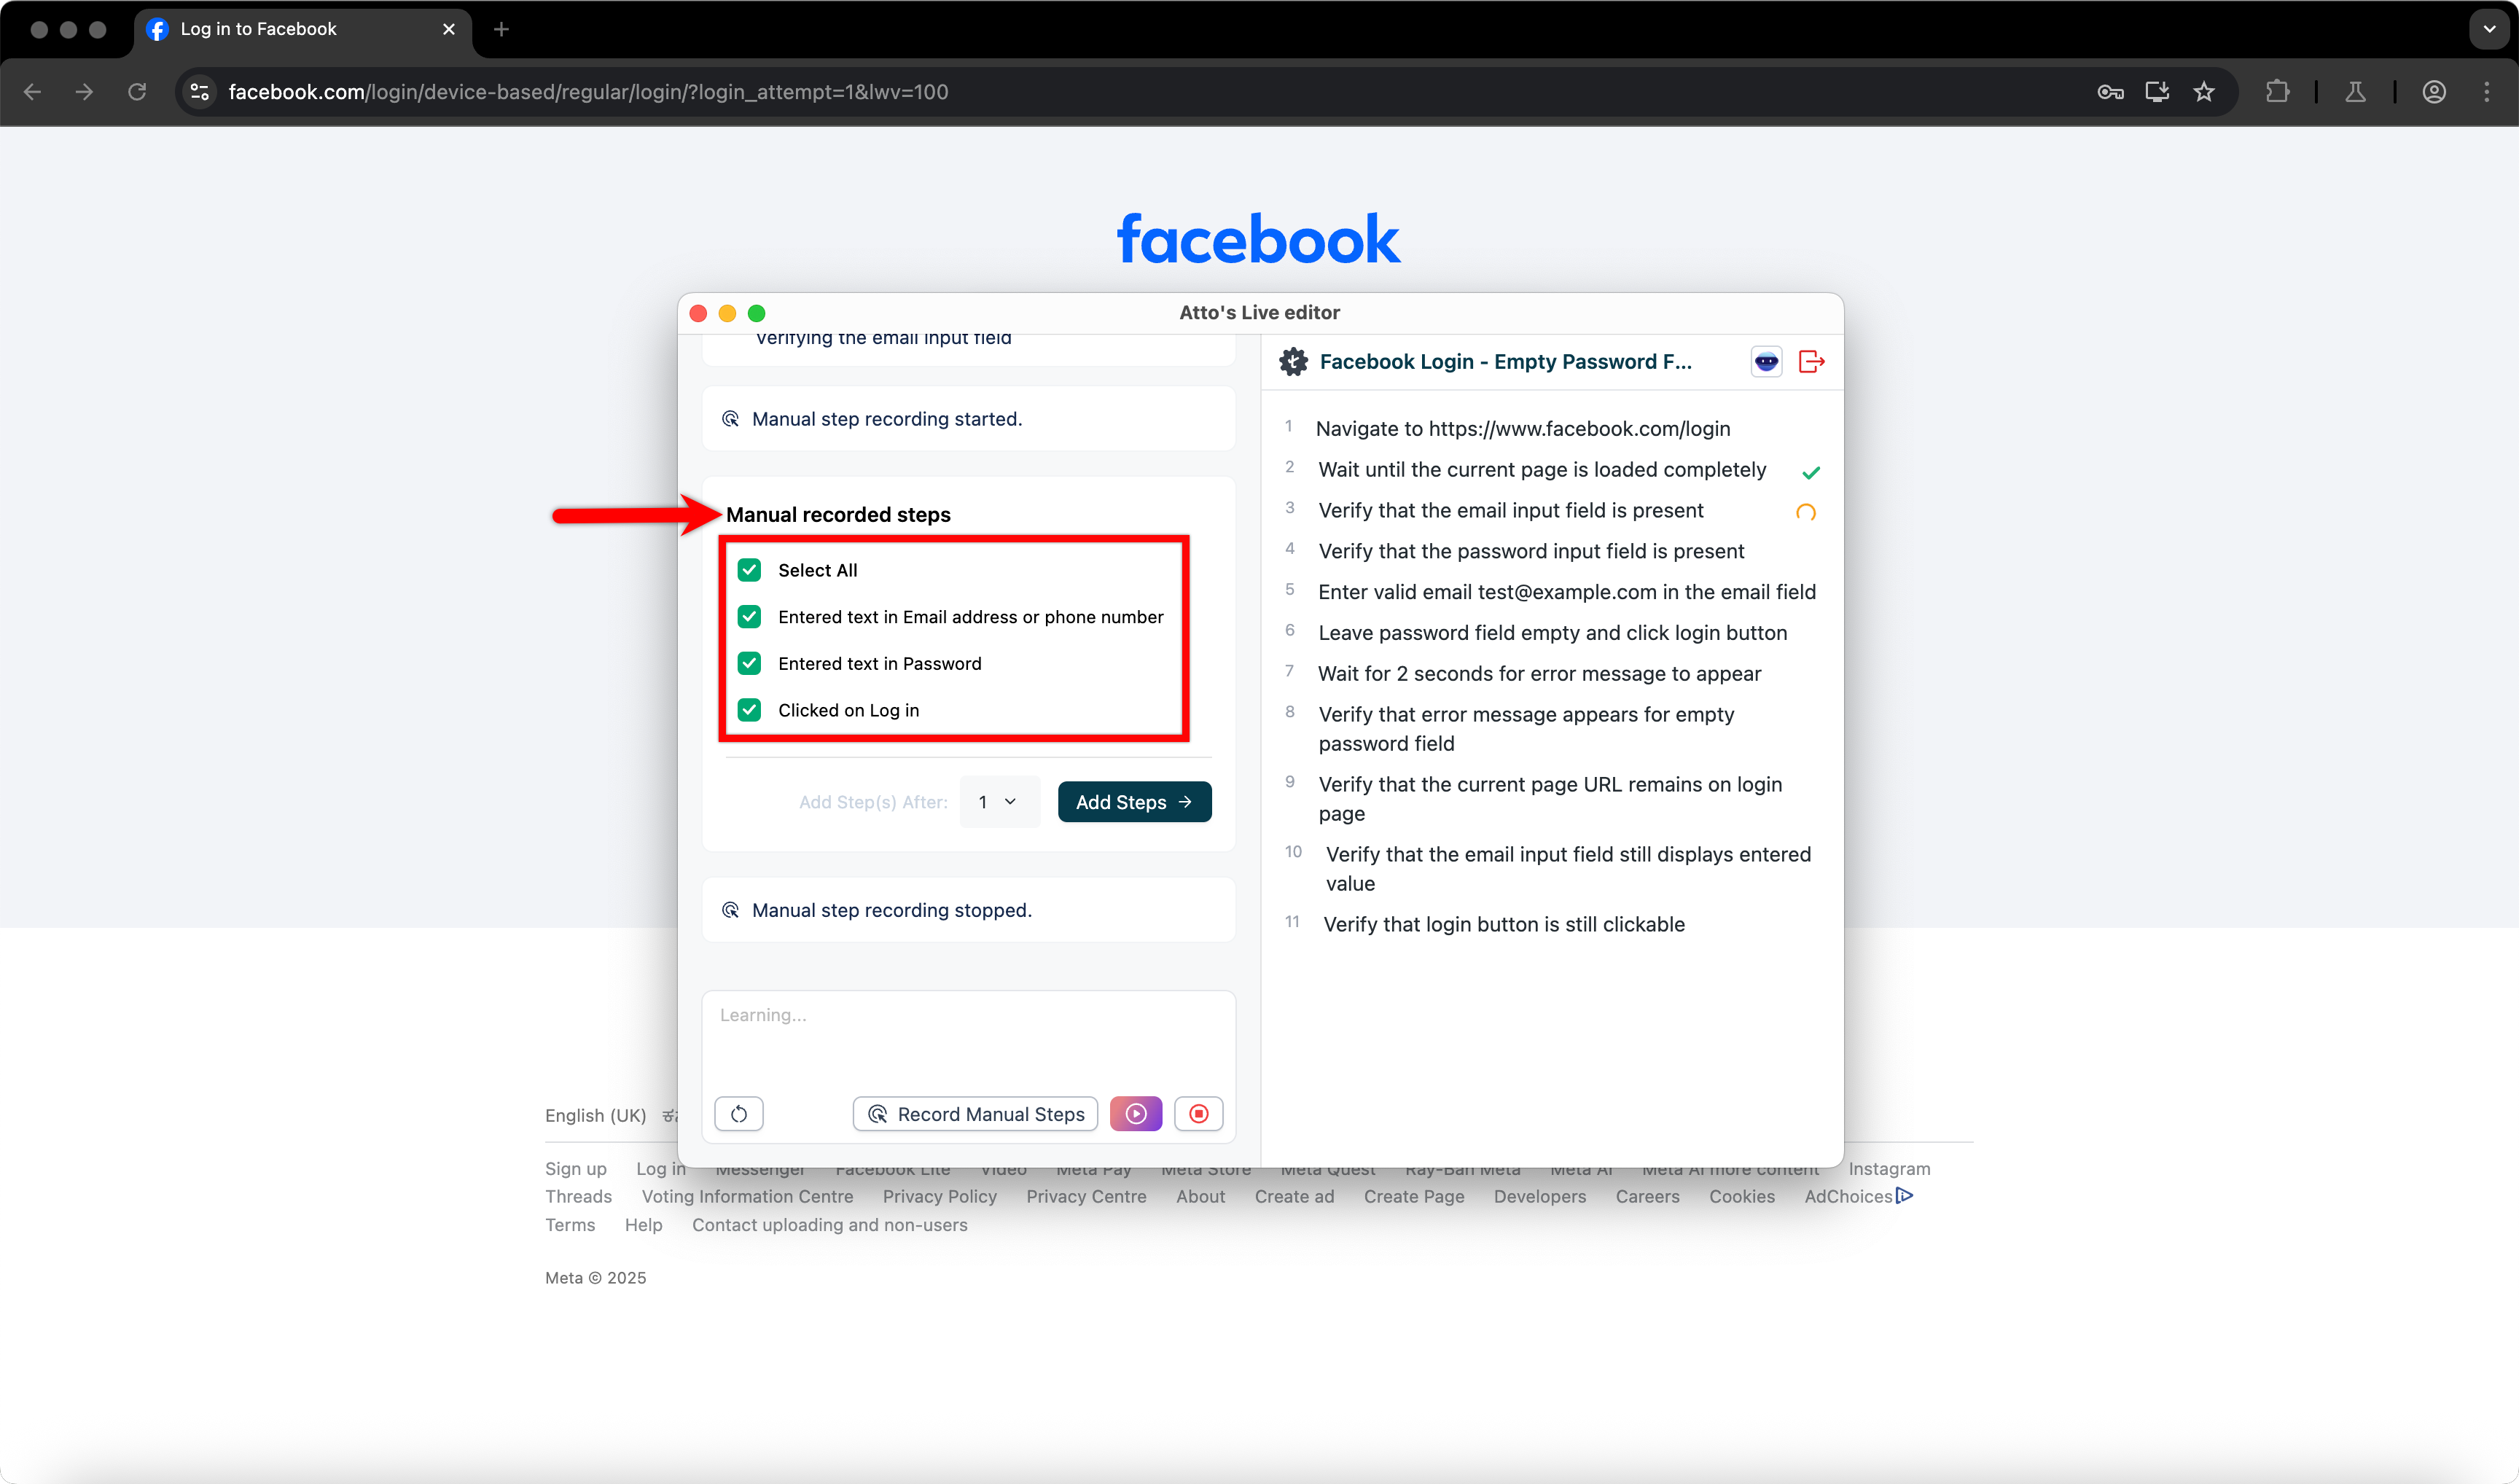Click the Atto robot avatar icon

pos(1766,361)
